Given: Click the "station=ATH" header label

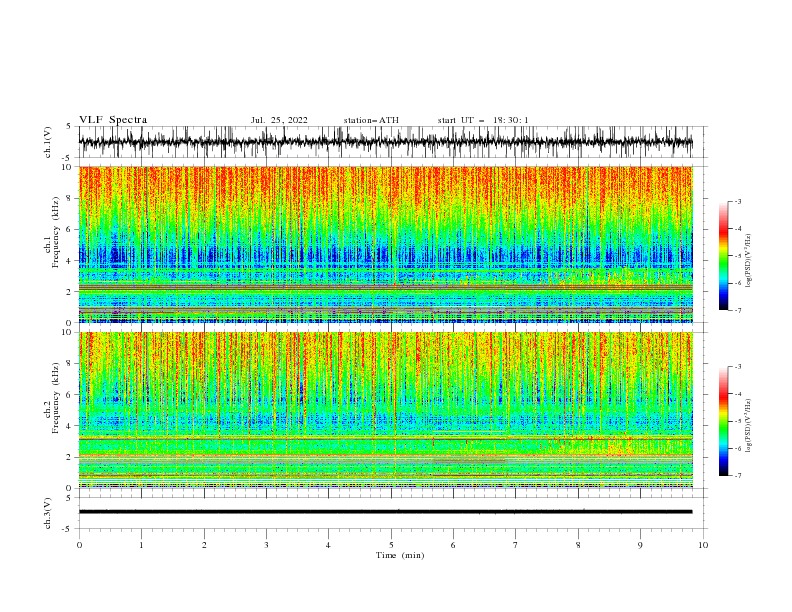Looking at the screenshot, I should [x=371, y=120].
